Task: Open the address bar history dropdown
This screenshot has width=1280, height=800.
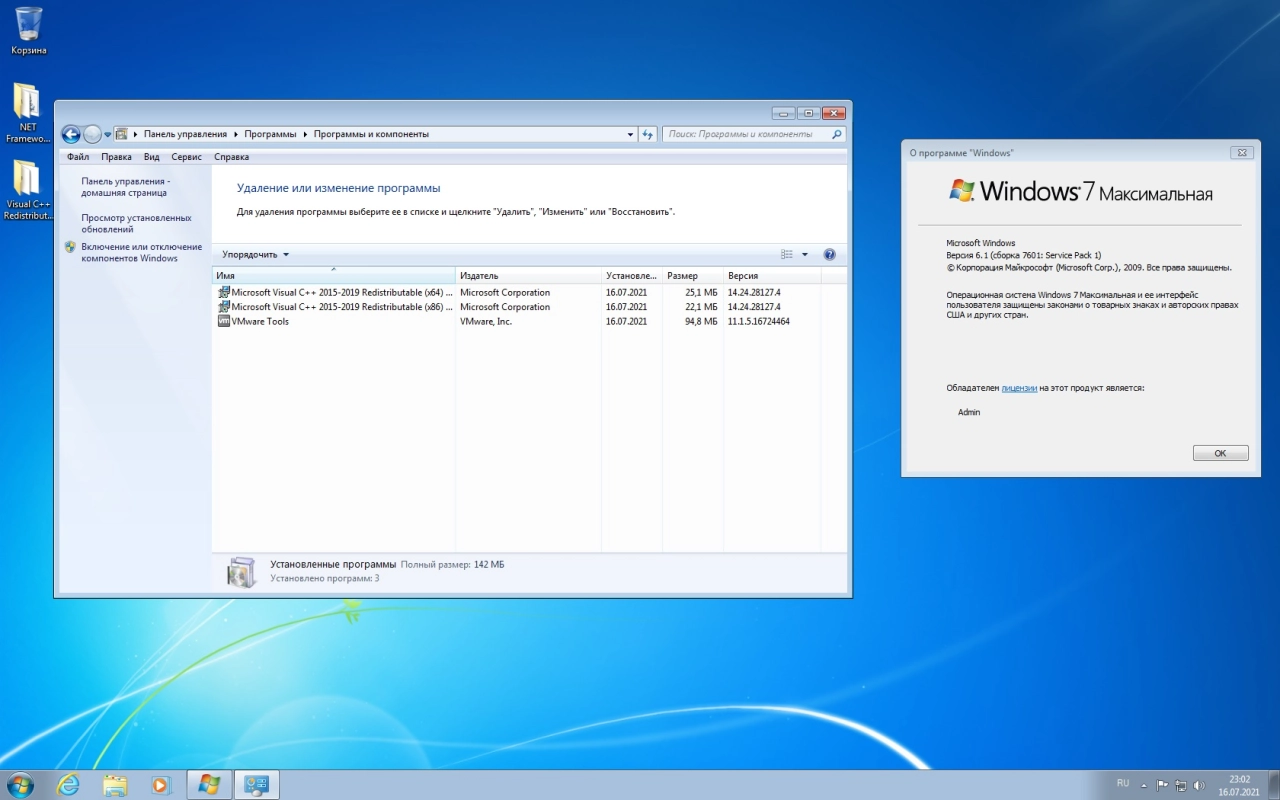Action: click(x=630, y=134)
